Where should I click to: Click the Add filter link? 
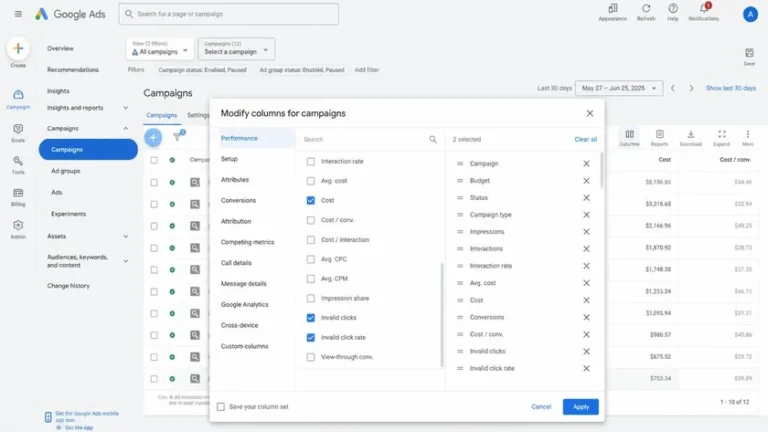[367, 70]
